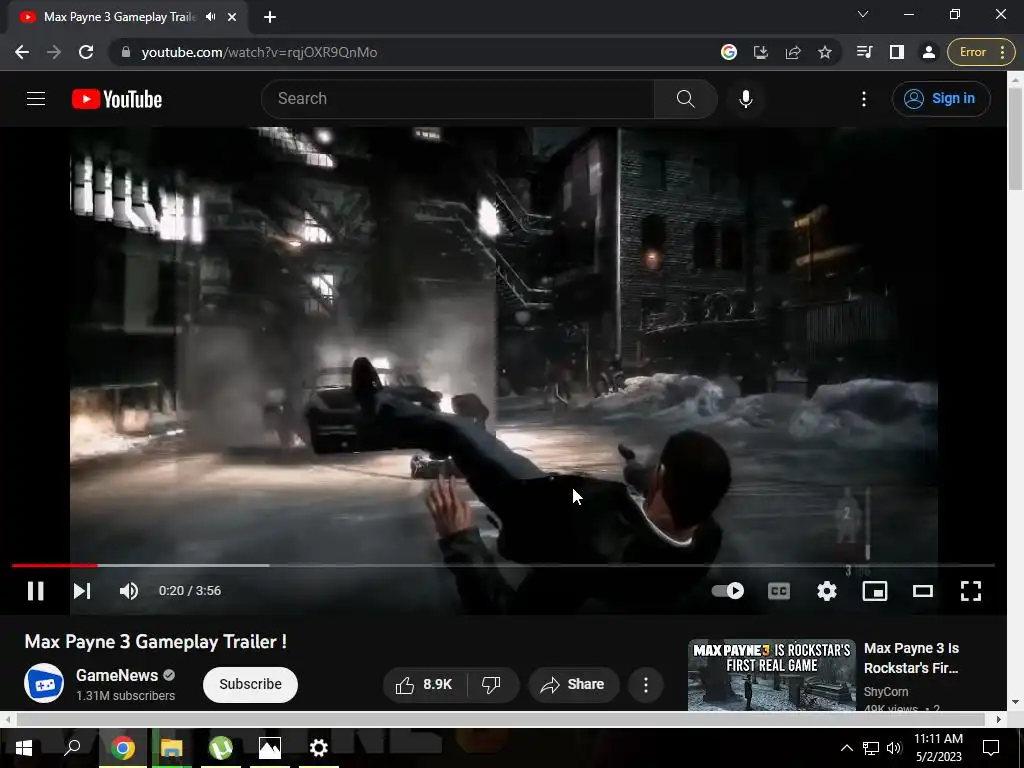
Task: Open File Explorer from taskbar
Action: 172,748
